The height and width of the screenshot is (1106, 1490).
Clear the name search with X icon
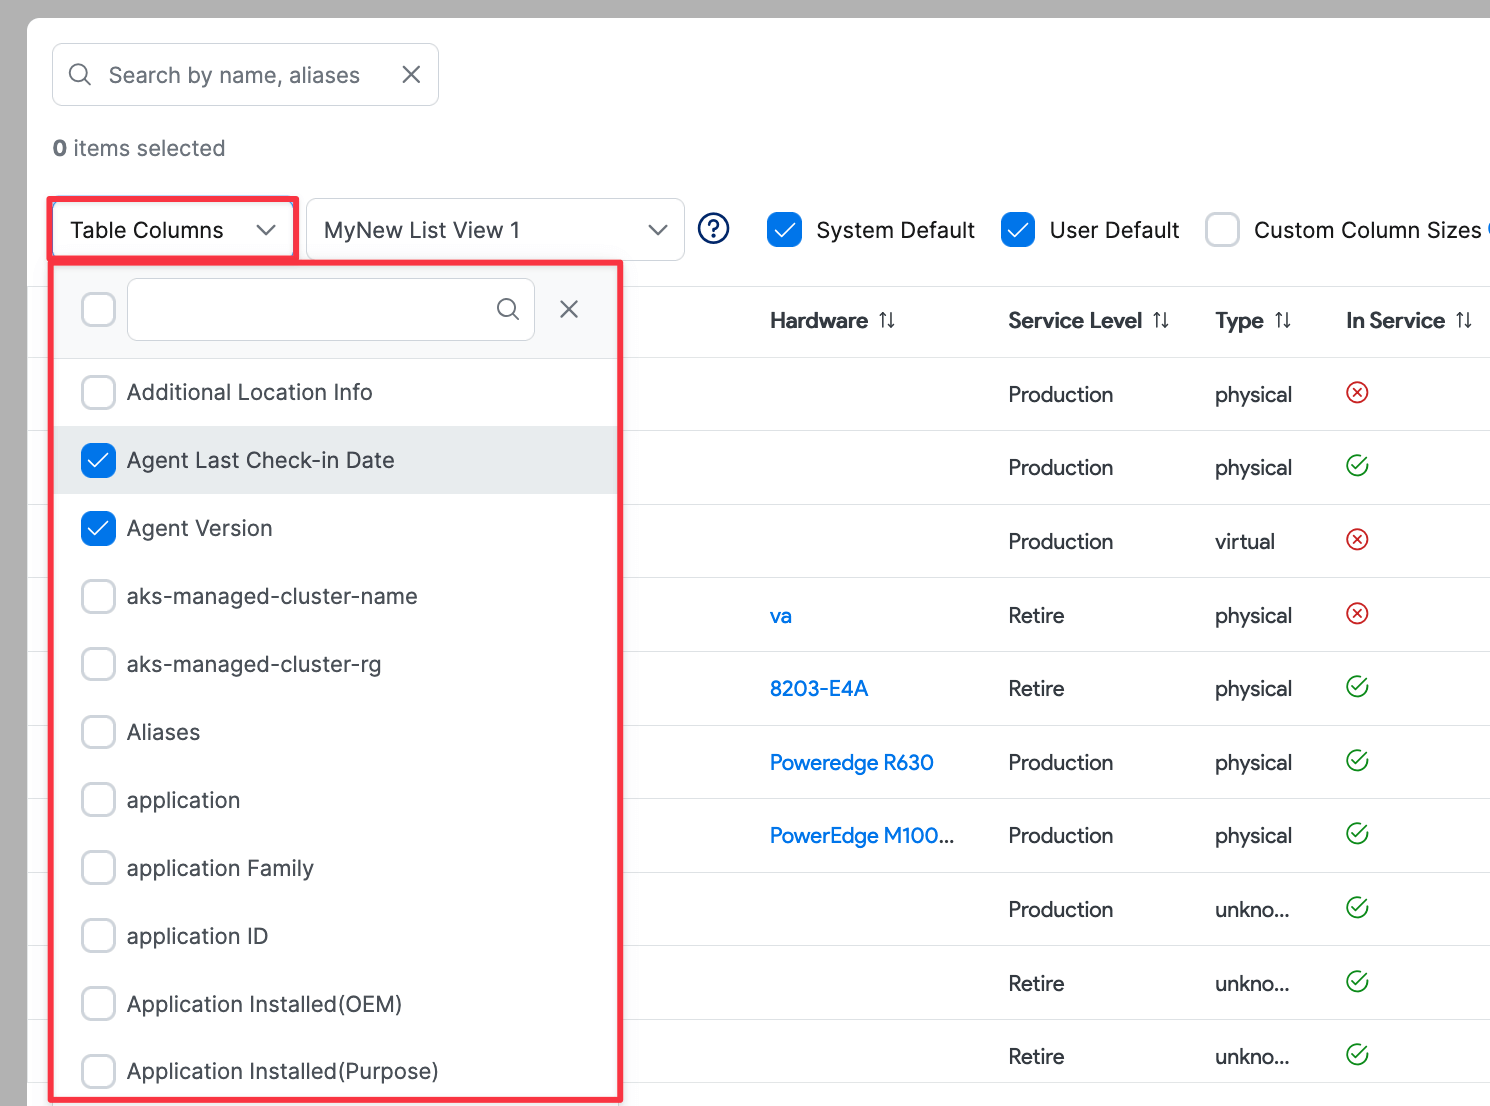pos(411,75)
